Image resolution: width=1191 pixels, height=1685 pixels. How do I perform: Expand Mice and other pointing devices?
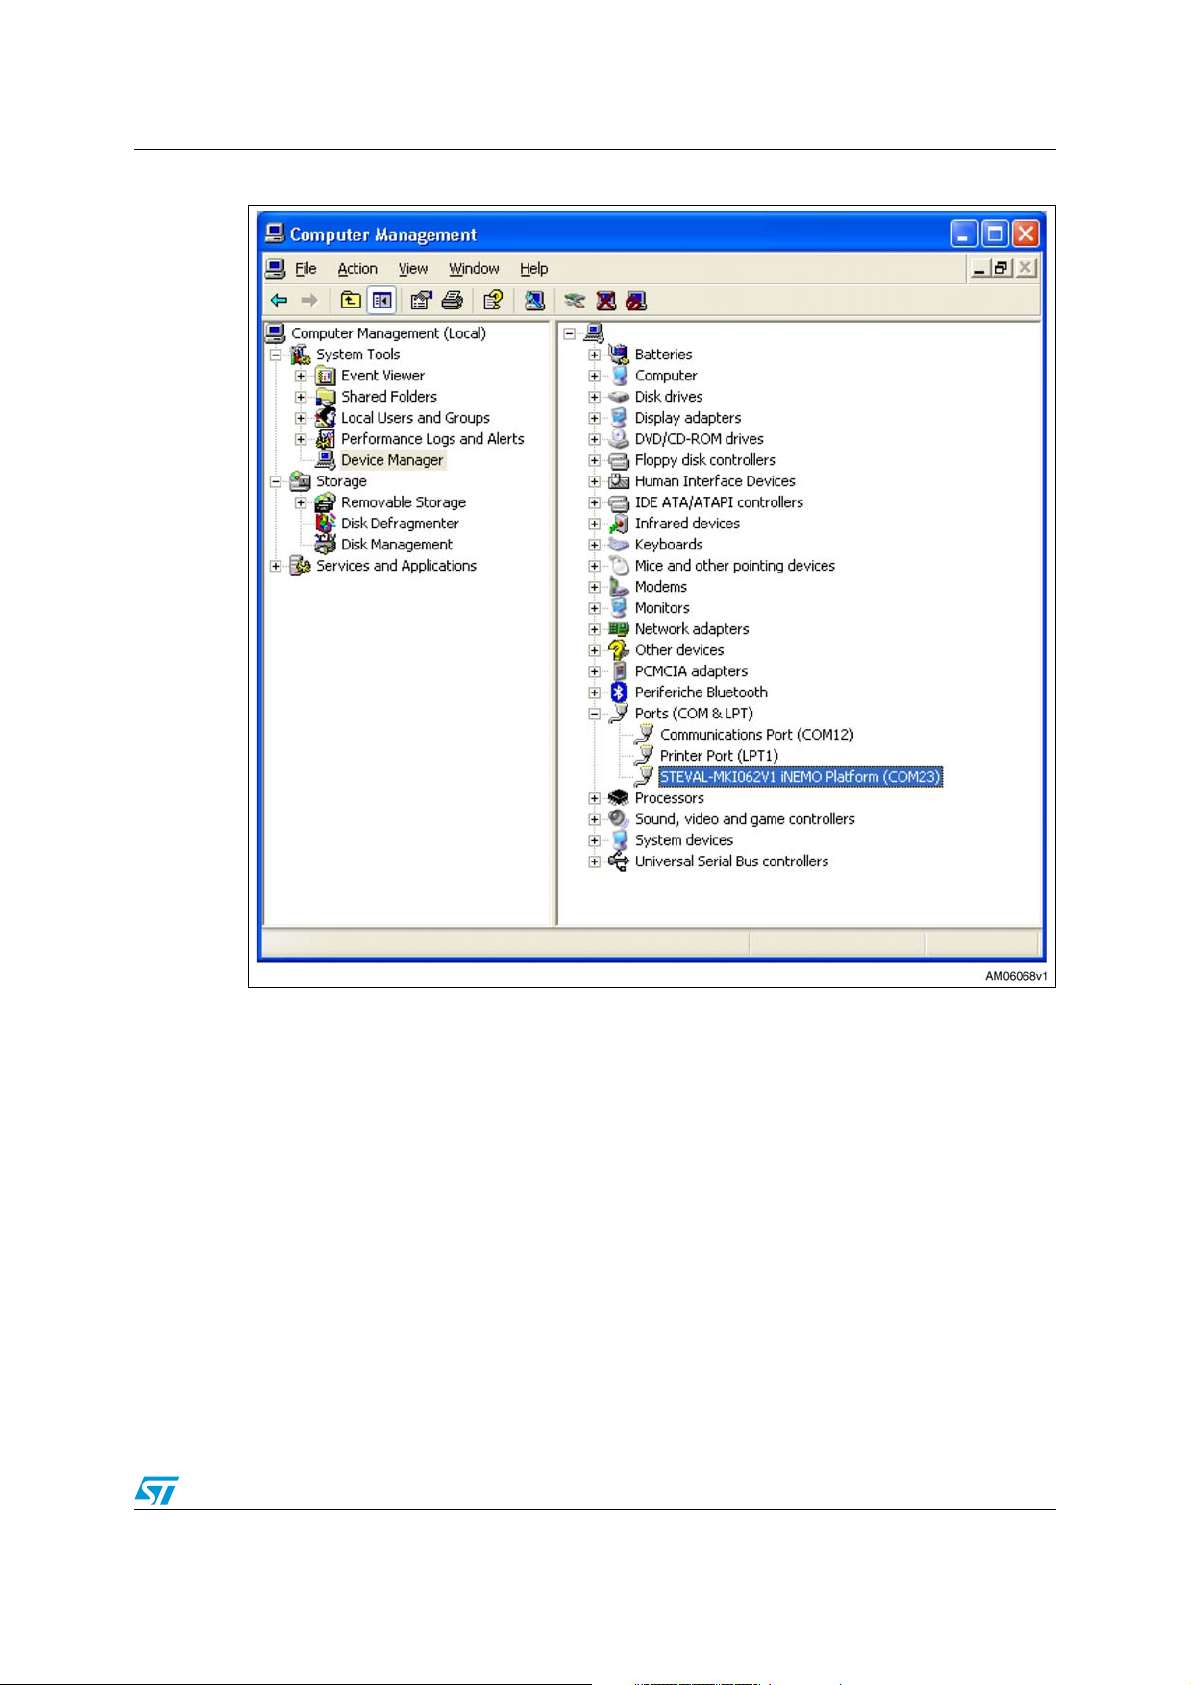pyautogui.click(x=594, y=566)
